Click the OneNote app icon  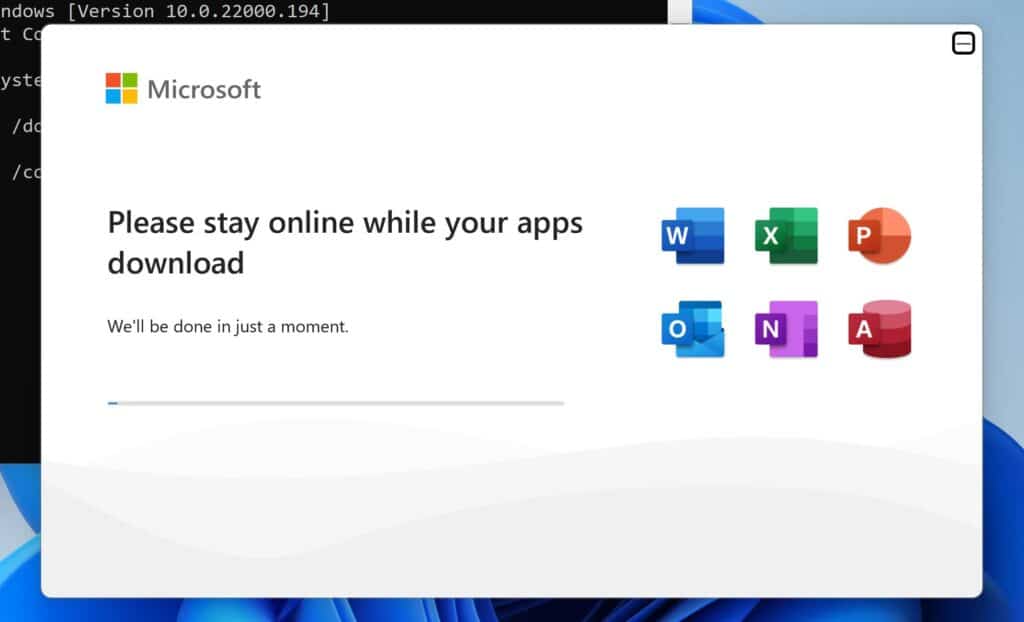click(x=786, y=329)
